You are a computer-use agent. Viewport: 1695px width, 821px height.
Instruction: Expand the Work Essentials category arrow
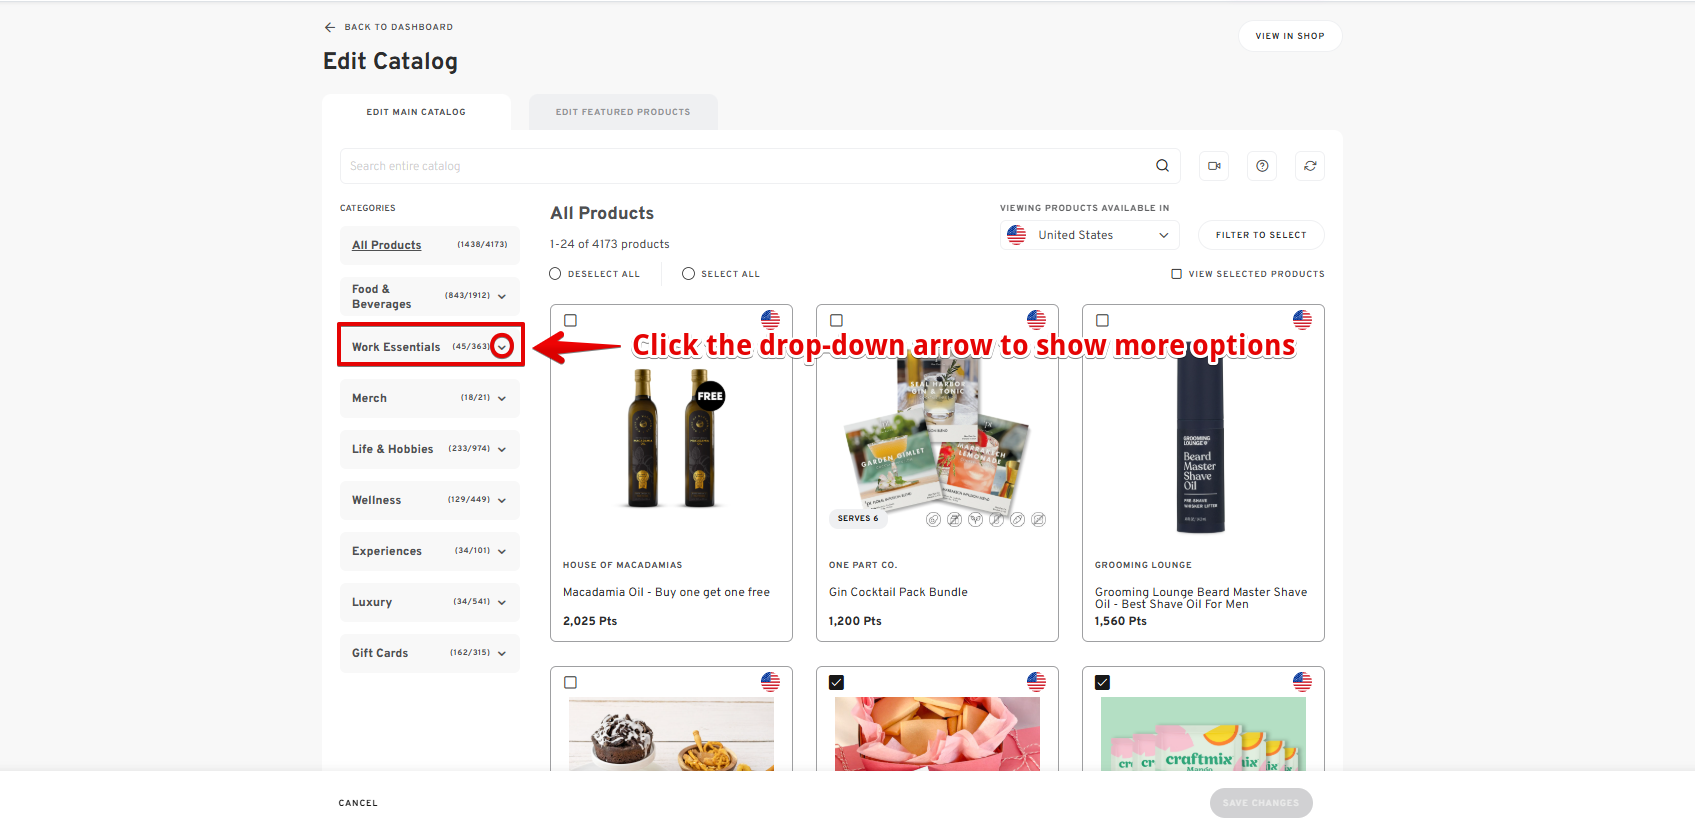(x=502, y=347)
